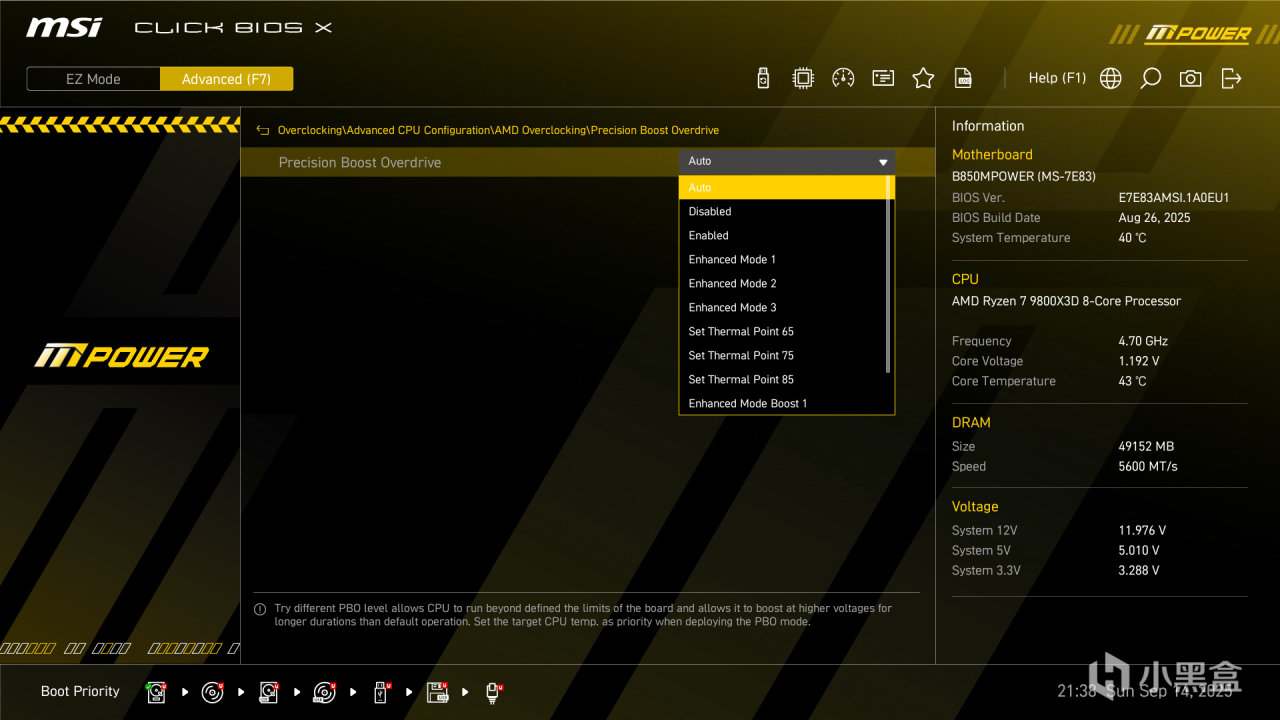Click the CPU frequency value 4.70 GHz
Viewport: 1280px width, 720px height.
point(1144,341)
